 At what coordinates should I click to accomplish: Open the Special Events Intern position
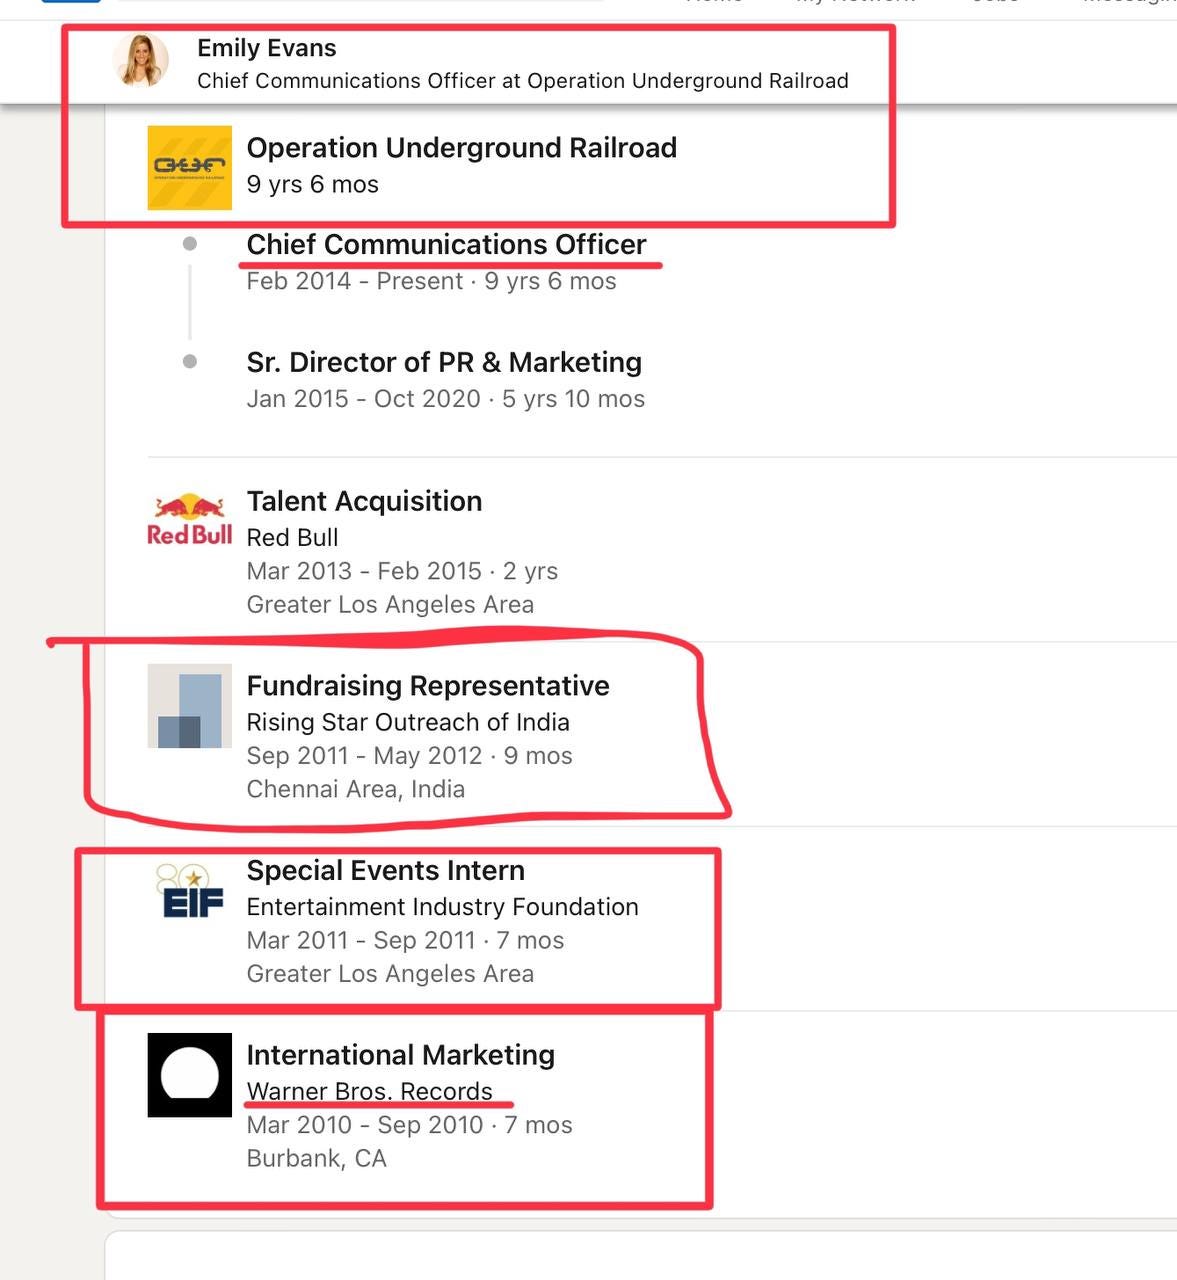click(385, 871)
